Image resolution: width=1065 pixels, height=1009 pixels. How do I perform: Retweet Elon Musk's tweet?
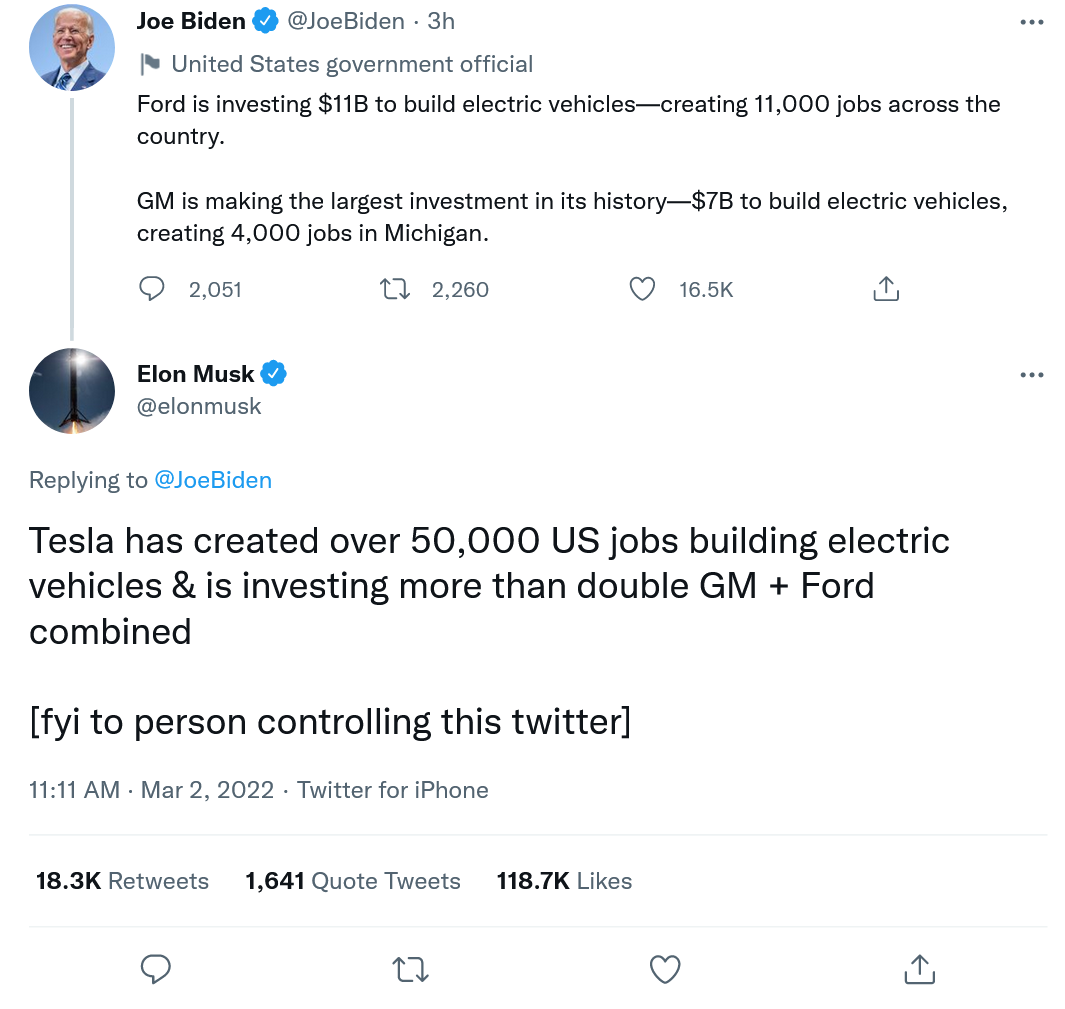click(x=409, y=969)
